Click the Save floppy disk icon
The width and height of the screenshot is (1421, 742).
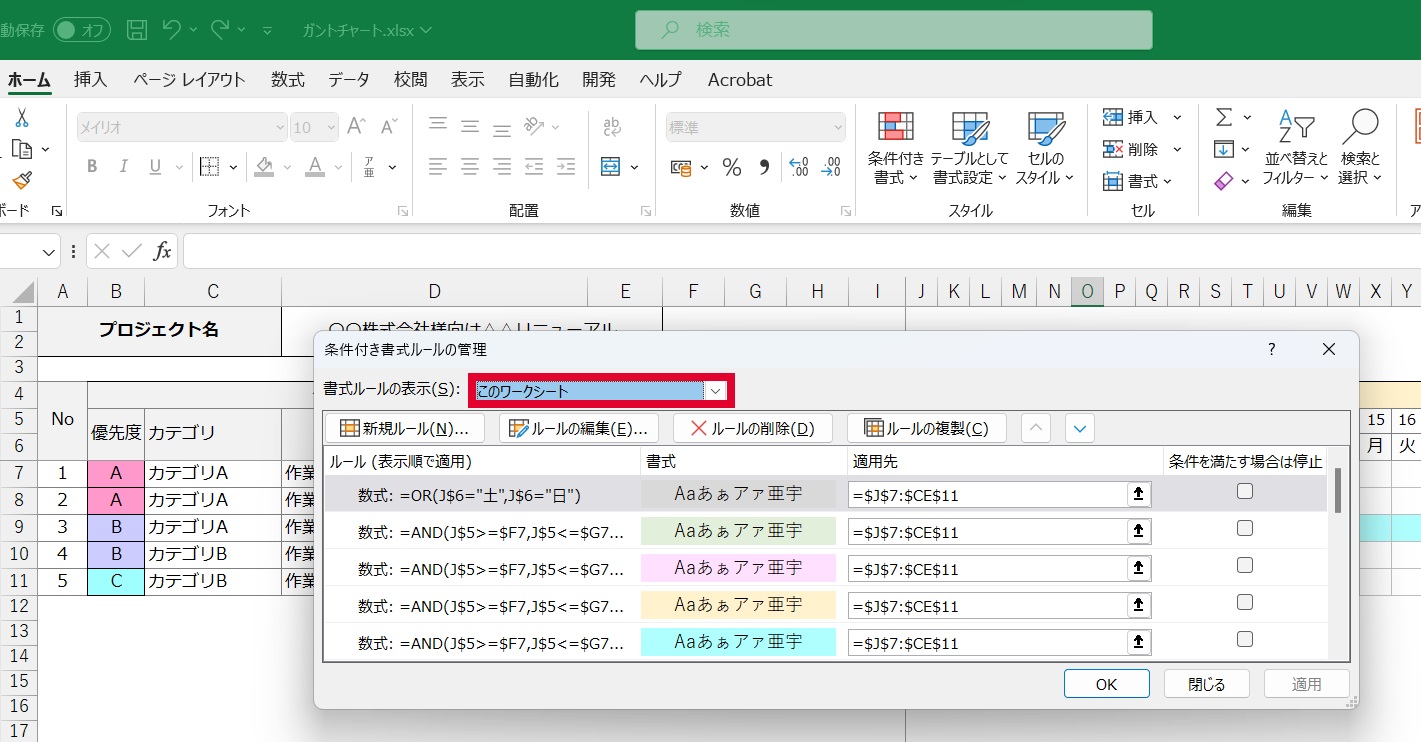[137, 30]
